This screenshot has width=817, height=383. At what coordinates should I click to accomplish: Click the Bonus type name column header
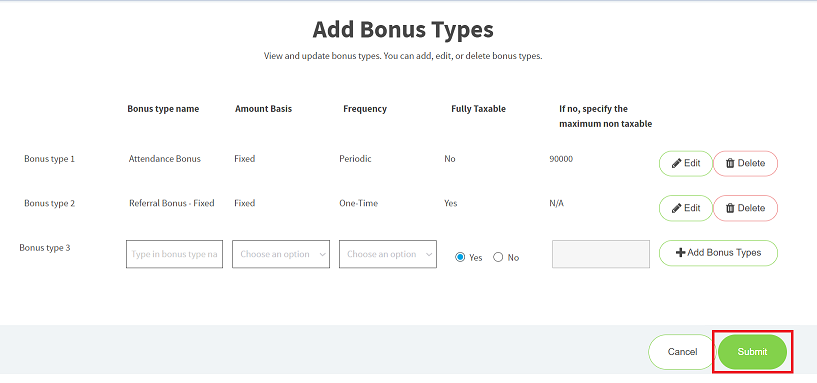[163, 109]
